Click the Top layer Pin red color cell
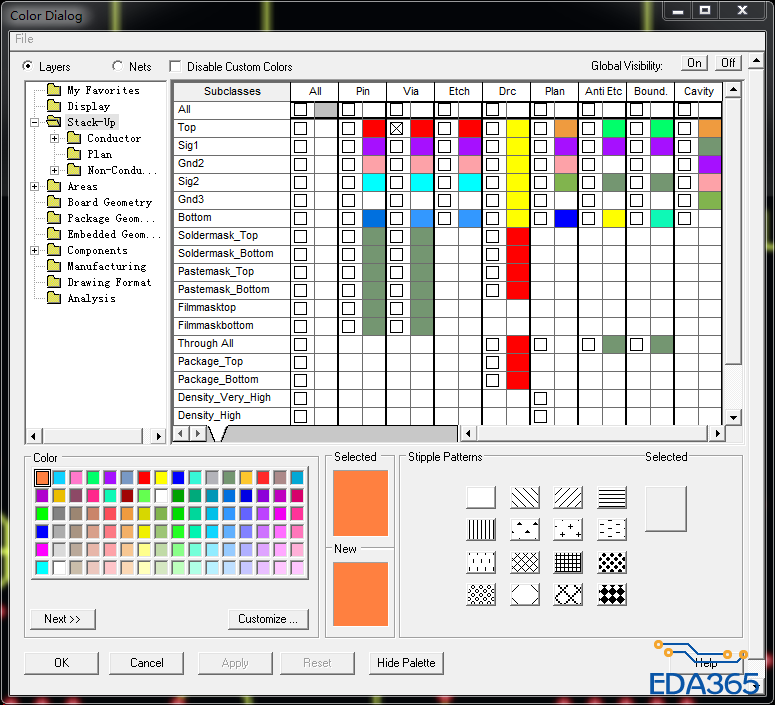 374,129
